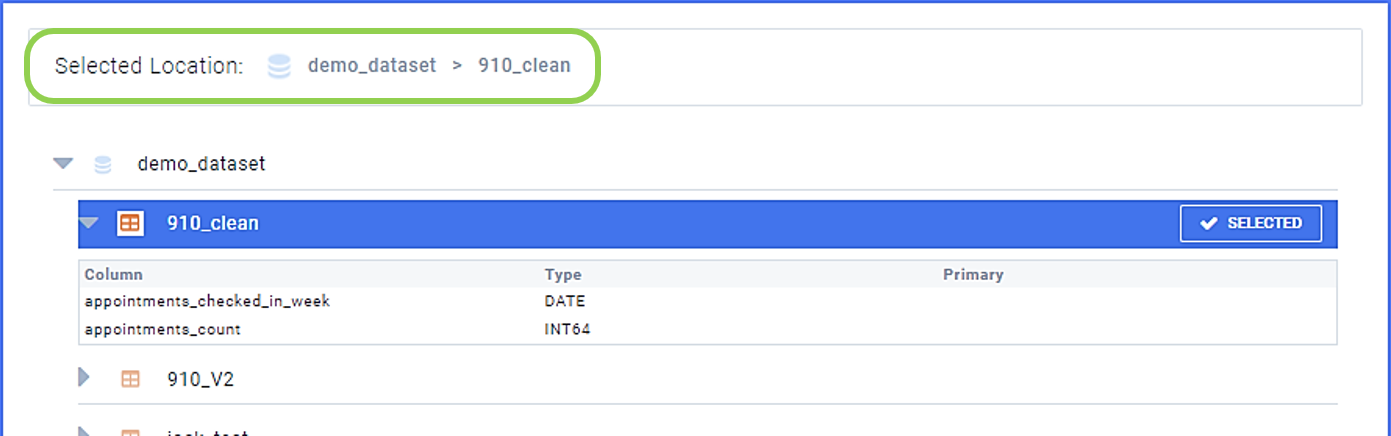Viewport: 1391px width, 436px height.
Task: Expand the partially visible table below 910_V2
Action: 84,431
